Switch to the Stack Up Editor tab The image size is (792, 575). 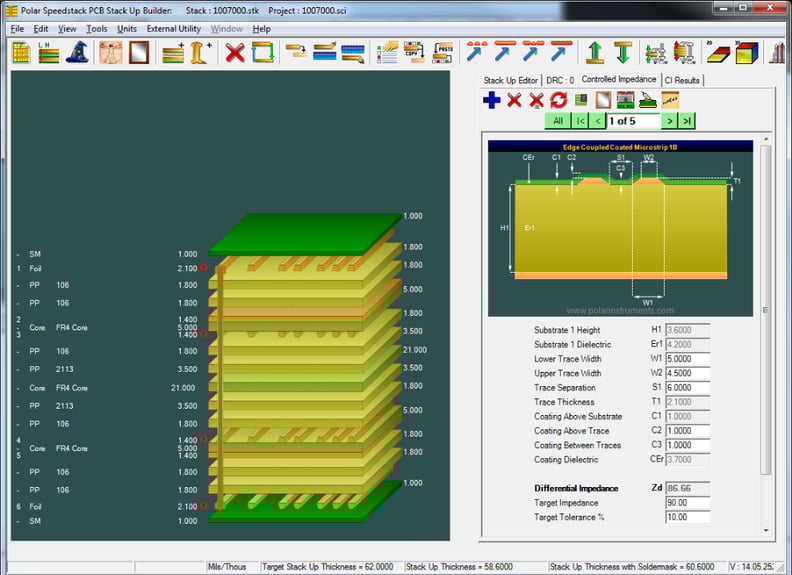pos(510,80)
